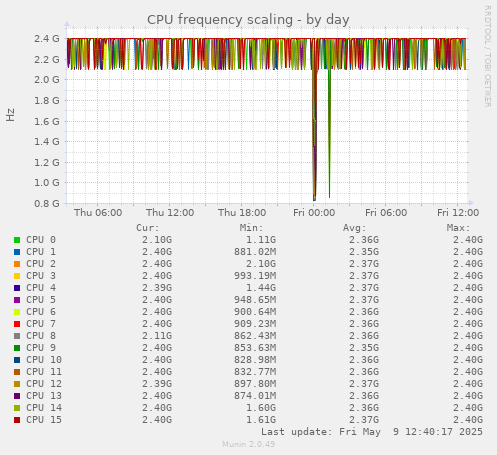Click the dark purple CPU 13 swatch
The image size is (497, 455).
pos(17,396)
